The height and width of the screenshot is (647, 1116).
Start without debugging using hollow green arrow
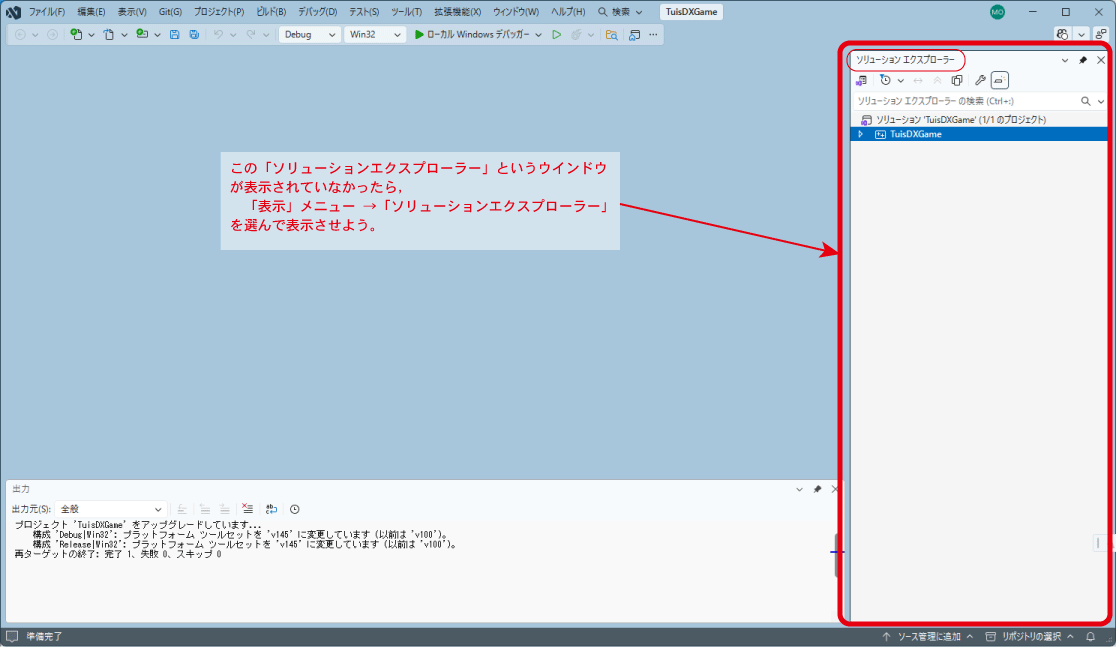click(557, 34)
